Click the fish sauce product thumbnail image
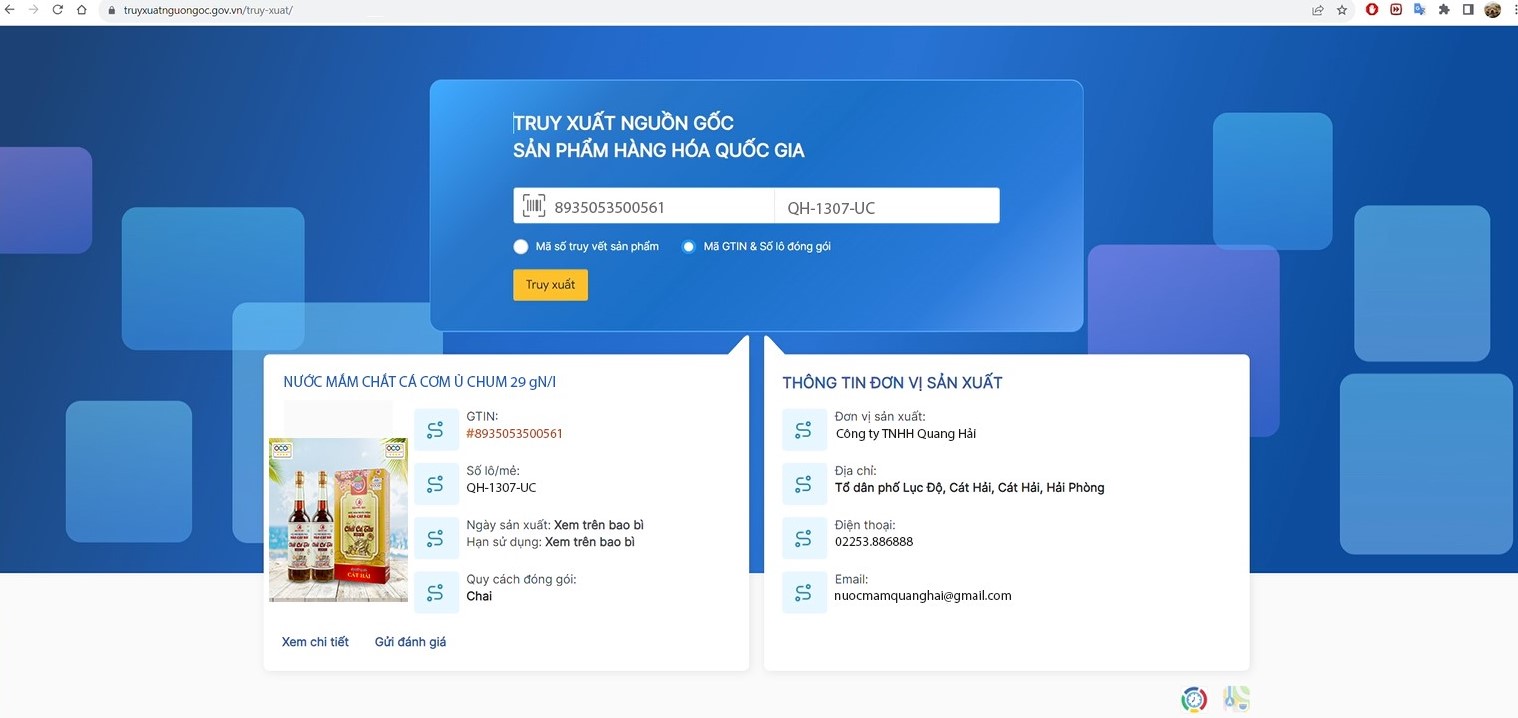The image size is (1518, 718). pos(338,520)
